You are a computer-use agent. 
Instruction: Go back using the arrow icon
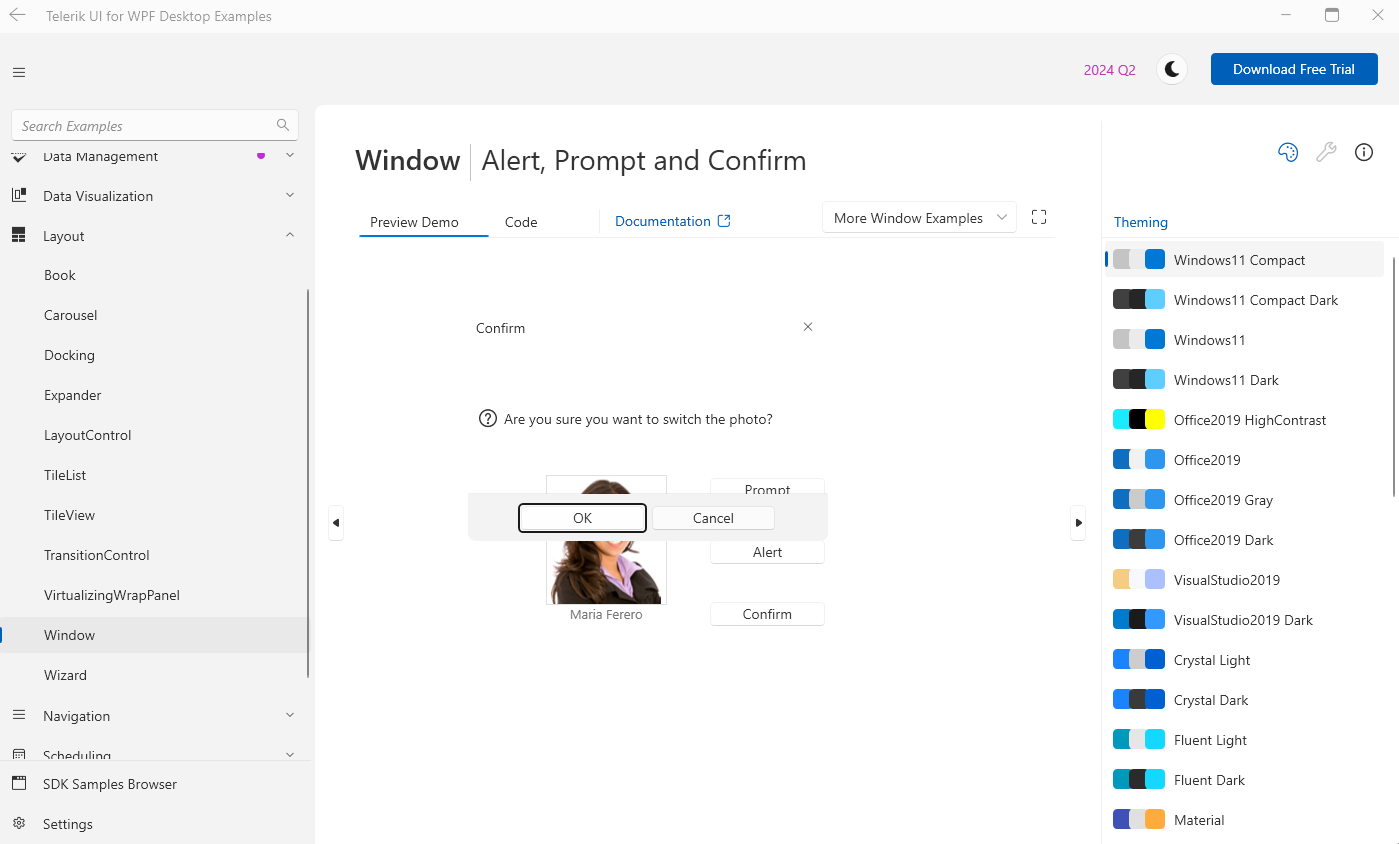17,15
